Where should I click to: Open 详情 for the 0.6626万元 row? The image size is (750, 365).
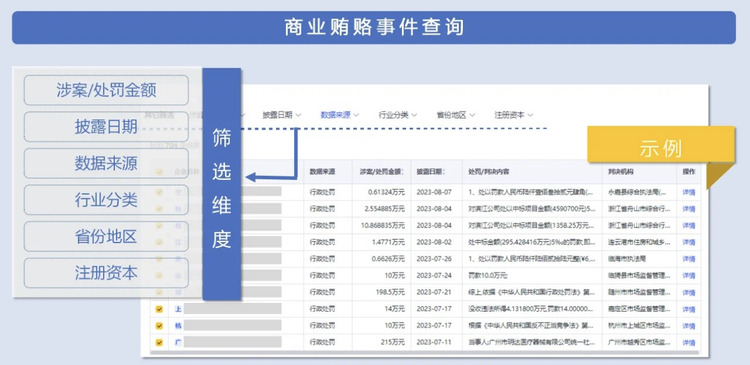click(688, 259)
